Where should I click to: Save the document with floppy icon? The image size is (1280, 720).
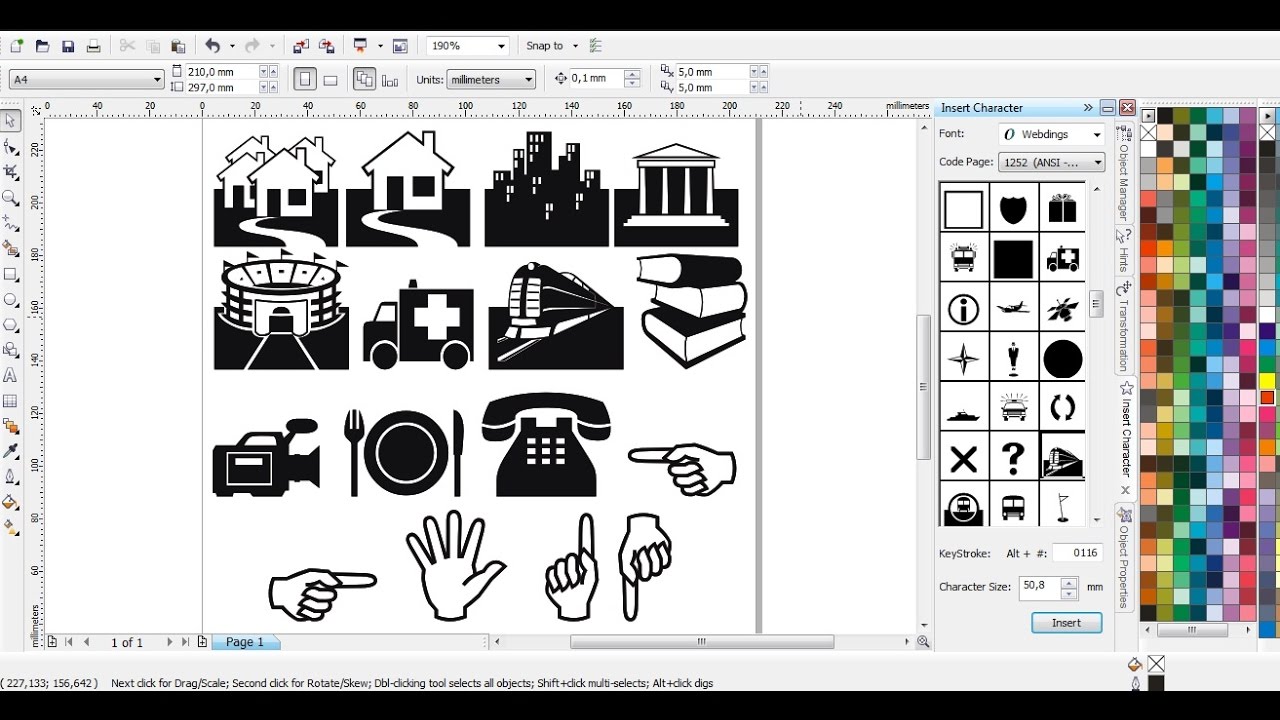point(68,46)
